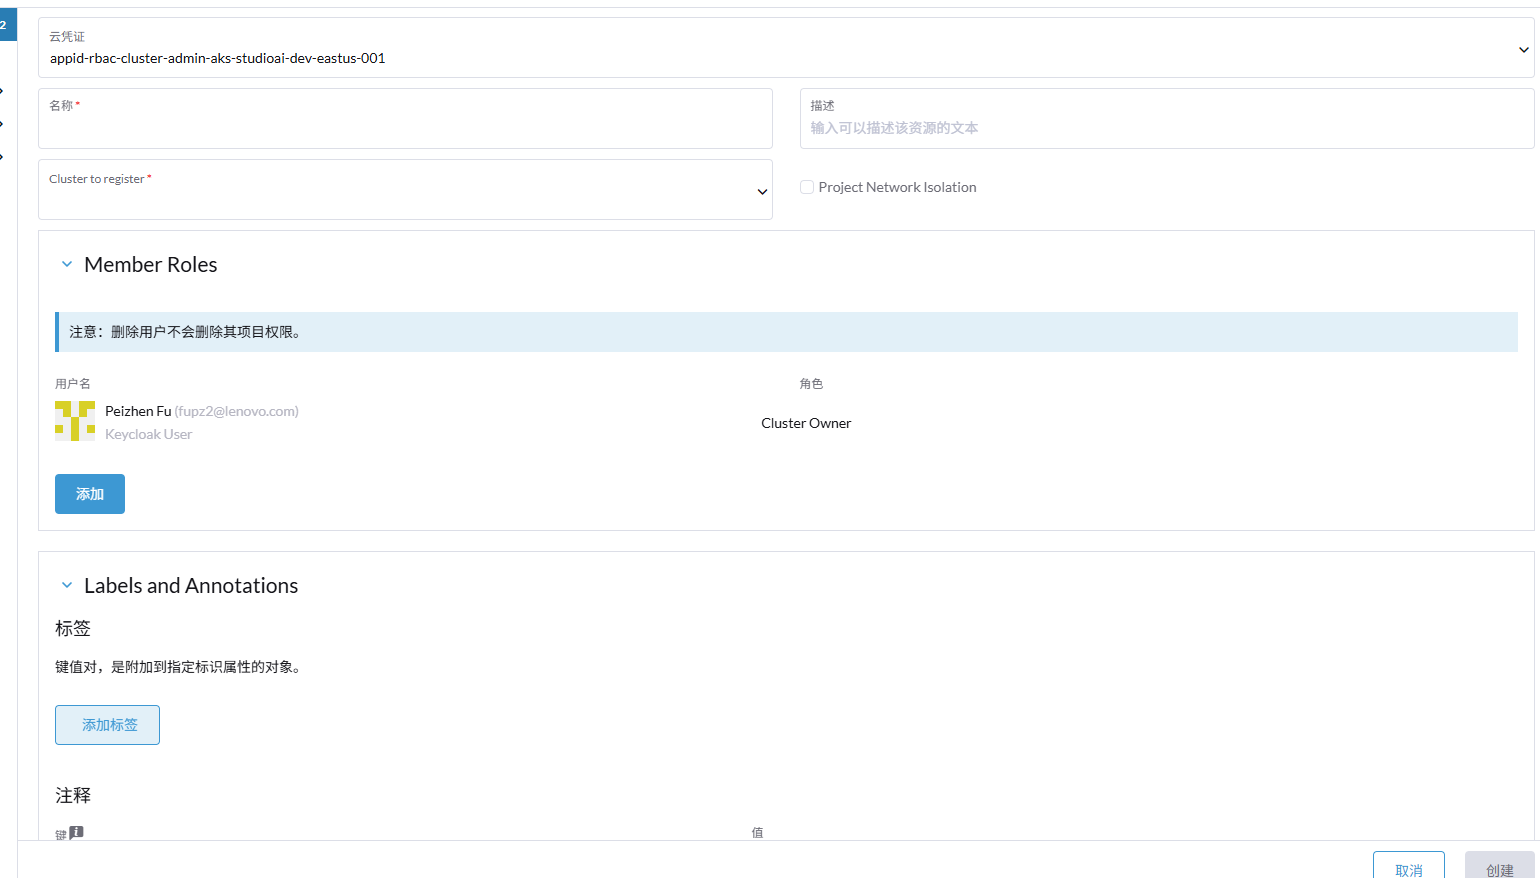This screenshot has width=1540, height=878.
Task: Expand the second collapsed sidebar arrow
Action: pyautogui.click(x=3, y=124)
